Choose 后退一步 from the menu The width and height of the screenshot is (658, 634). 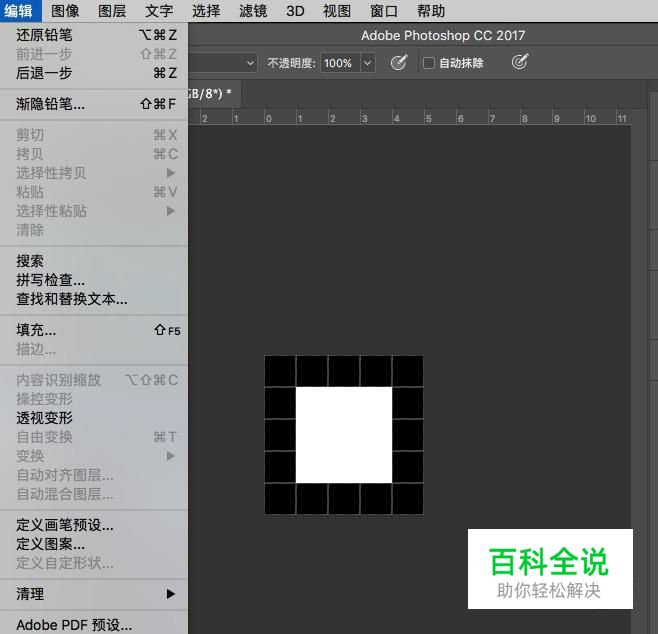[94, 73]
